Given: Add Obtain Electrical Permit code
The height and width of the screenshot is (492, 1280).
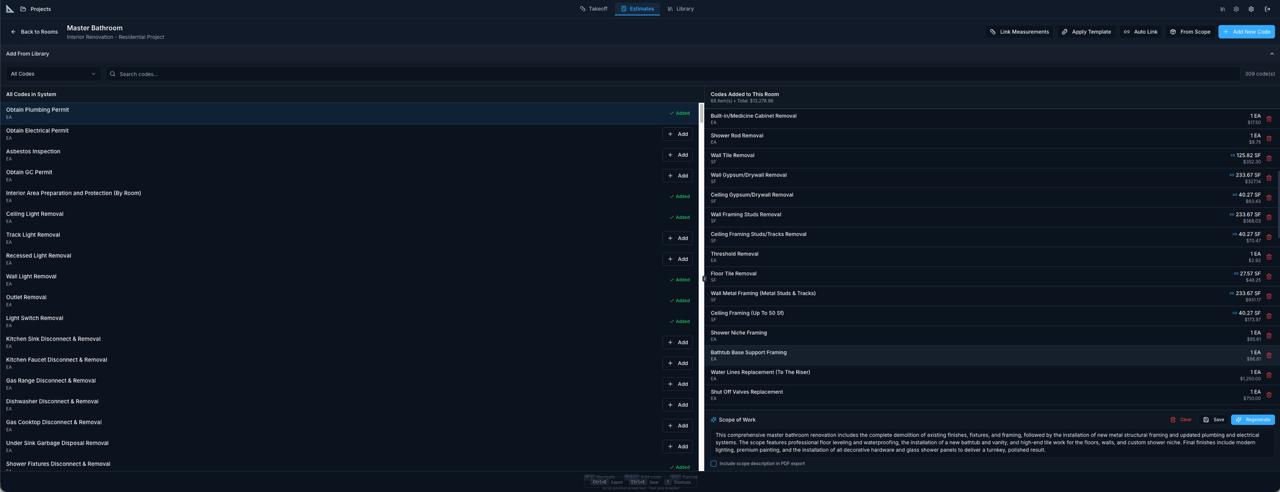Looking at the screenshot, I should [x=678, y=134].
